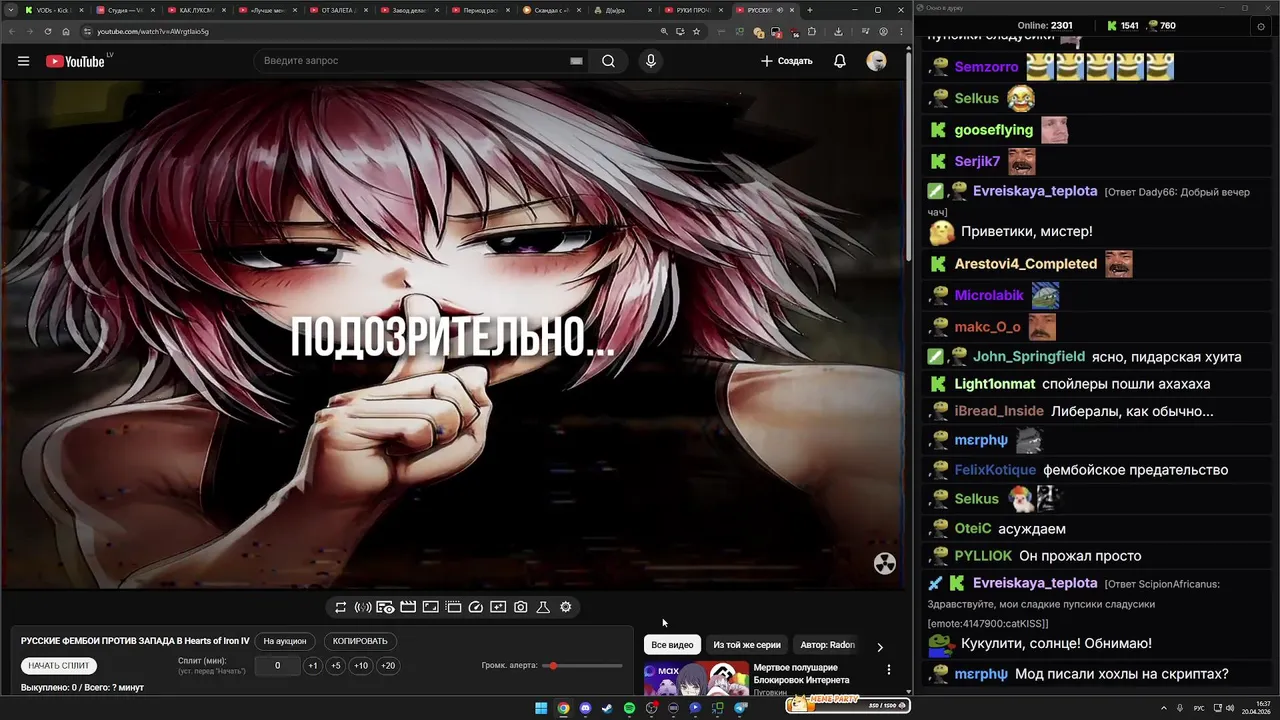
Task: Click chat username 'John_Springfield'
Action: click(x=1029, y=356)
